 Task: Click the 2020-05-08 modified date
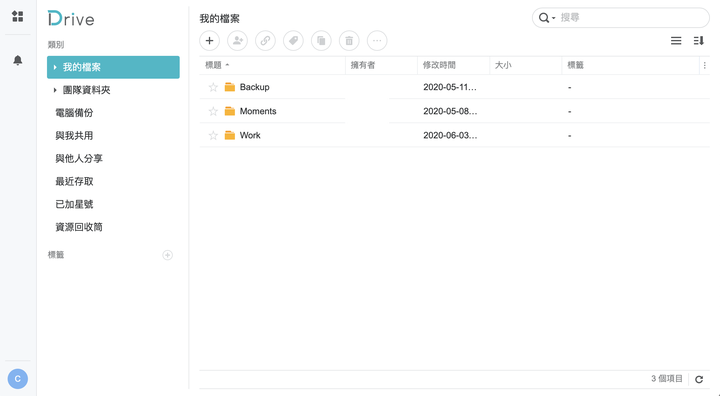point(450,111)
